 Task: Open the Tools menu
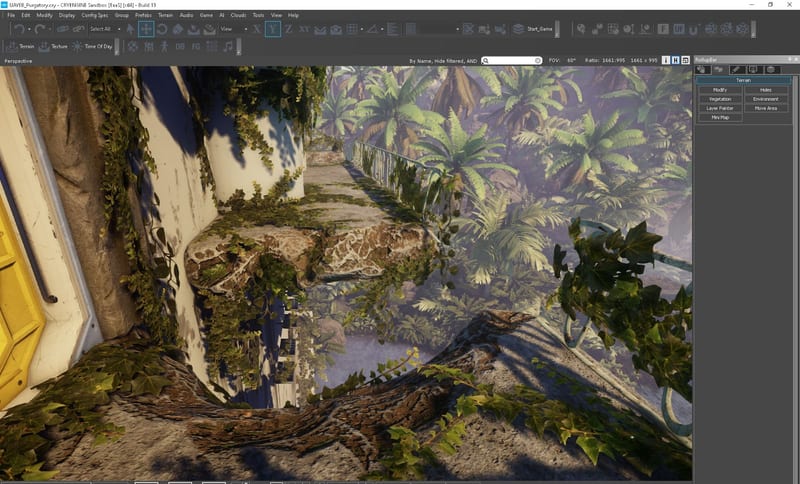click(x=259, y=15)
